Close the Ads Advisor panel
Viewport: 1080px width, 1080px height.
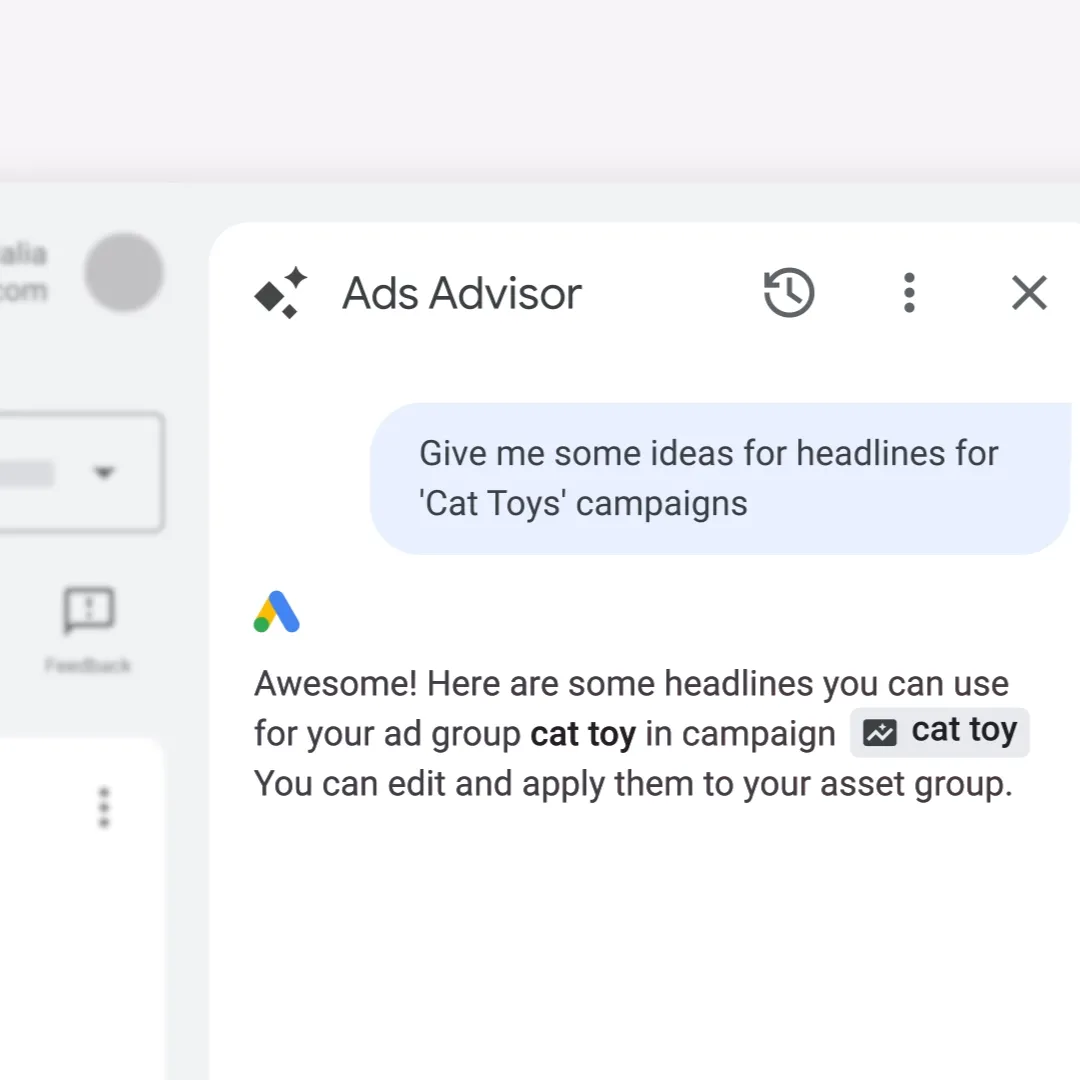click(x=1029, y=293)
